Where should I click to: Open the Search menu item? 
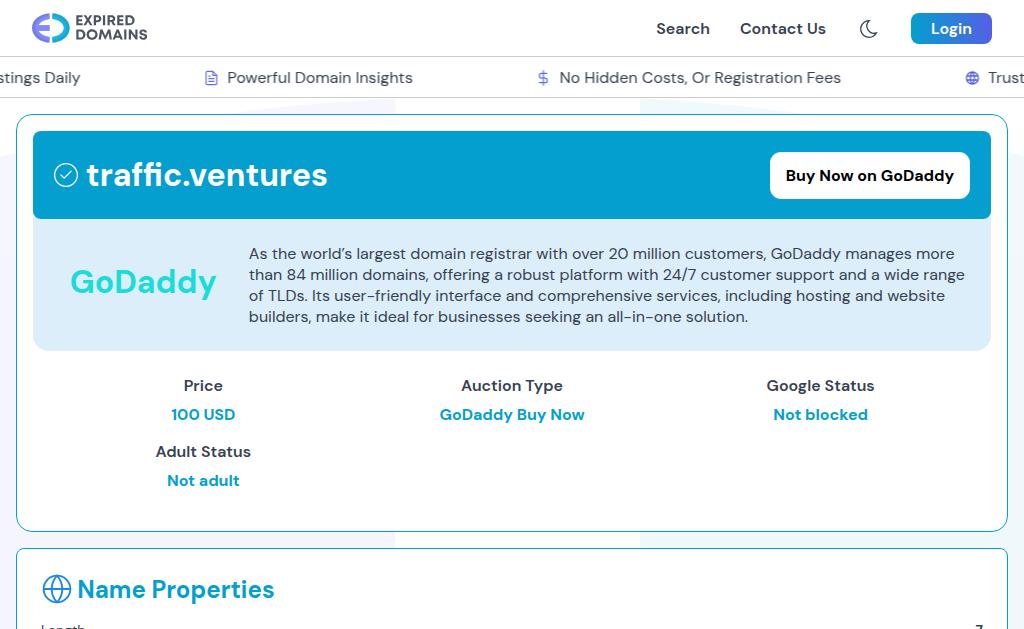click(x=682, y=29)
